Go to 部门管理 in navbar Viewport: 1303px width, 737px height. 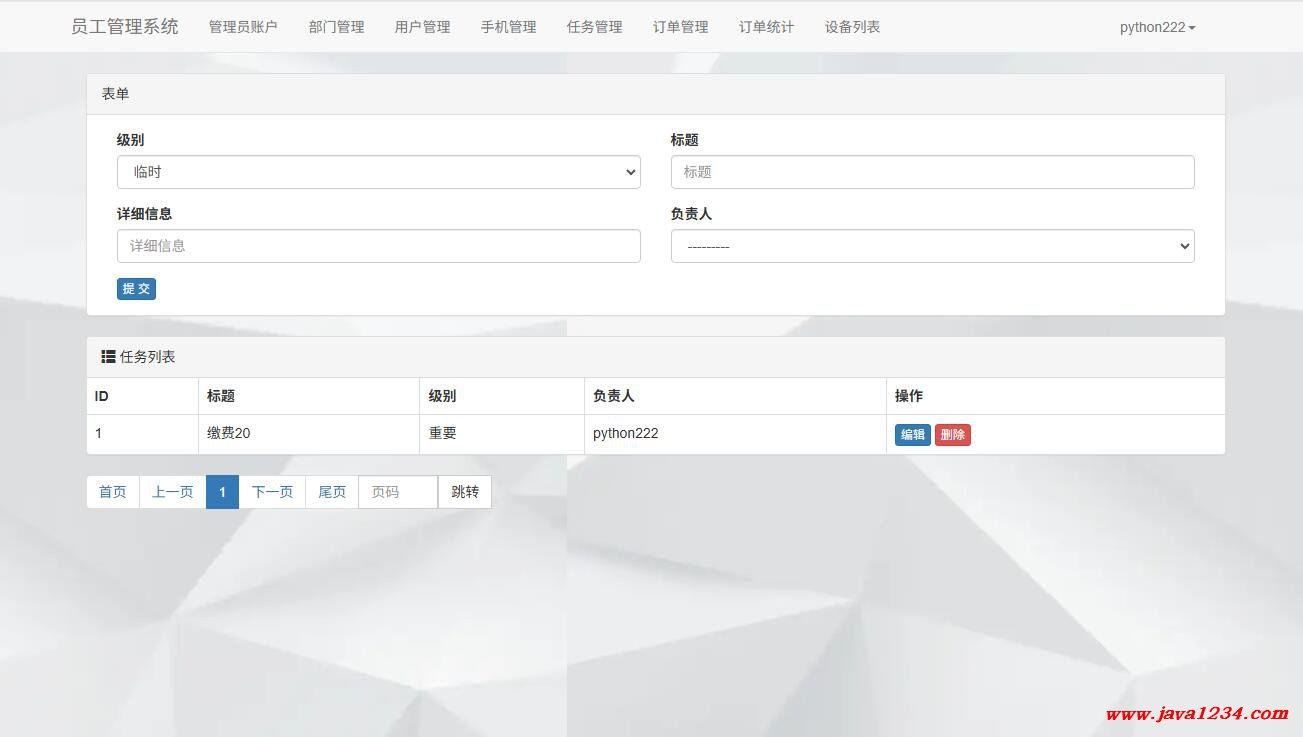[x=336, y=27]
